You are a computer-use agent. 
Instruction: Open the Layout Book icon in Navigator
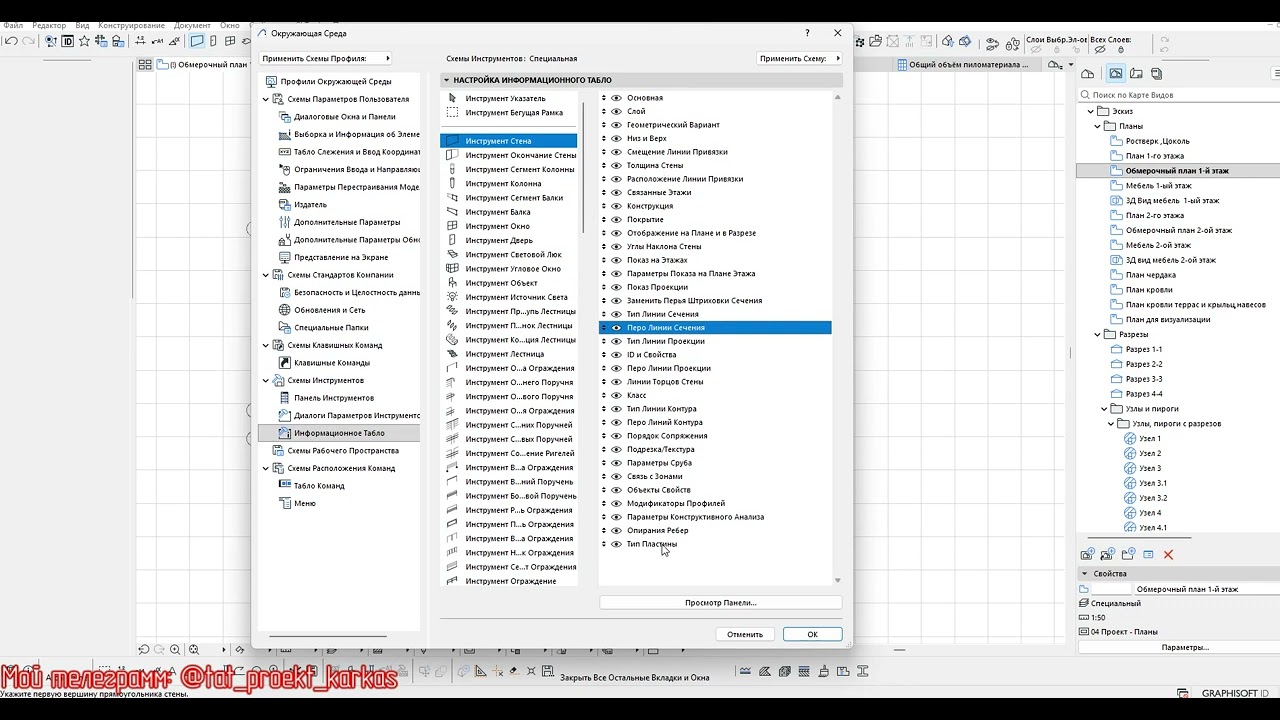[1137, 73]
